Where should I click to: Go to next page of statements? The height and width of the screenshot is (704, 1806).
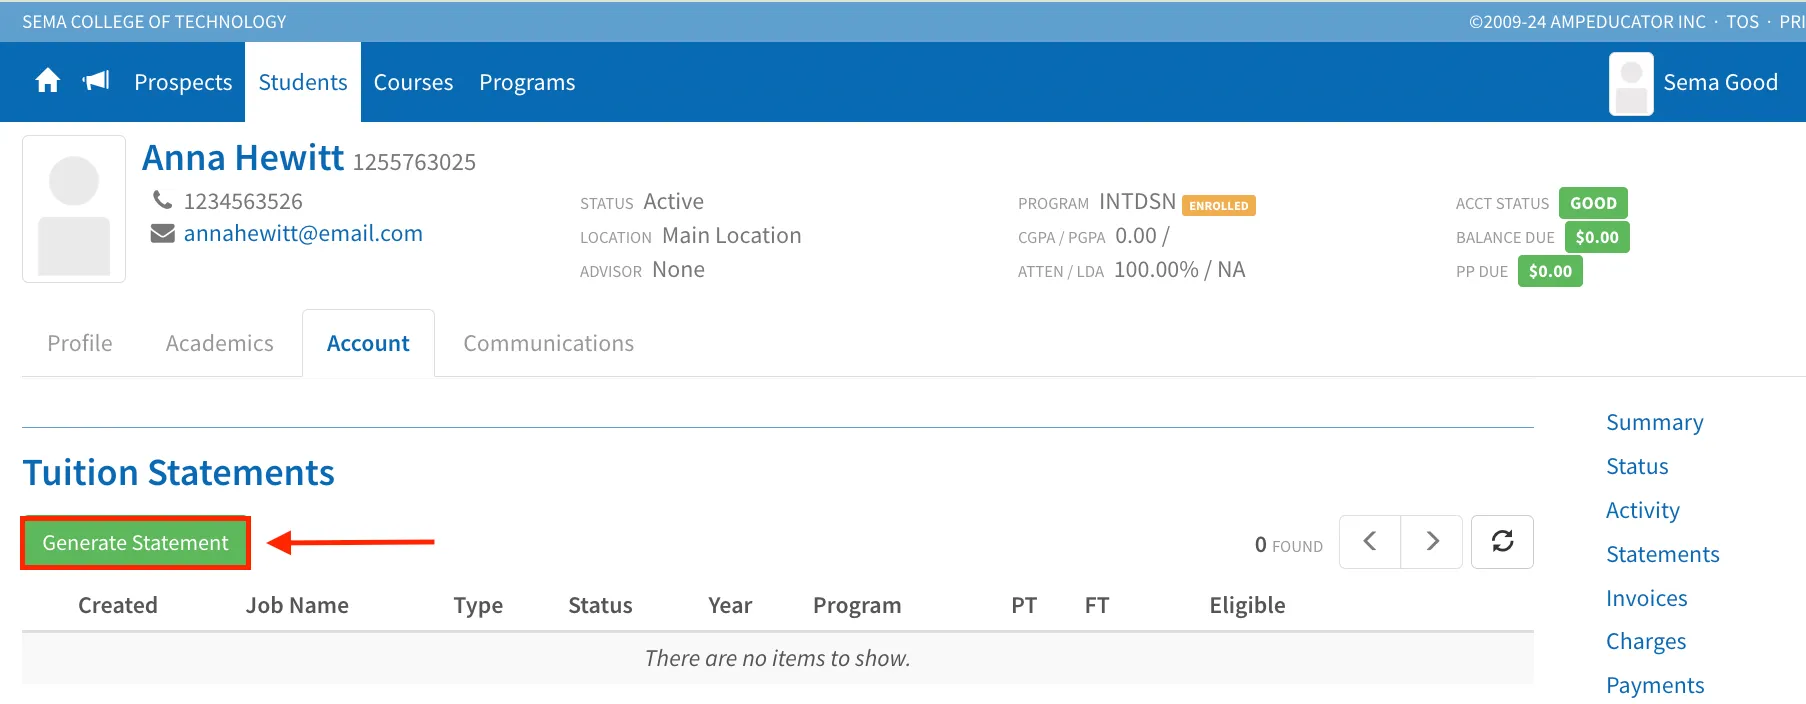(1432, 542)
